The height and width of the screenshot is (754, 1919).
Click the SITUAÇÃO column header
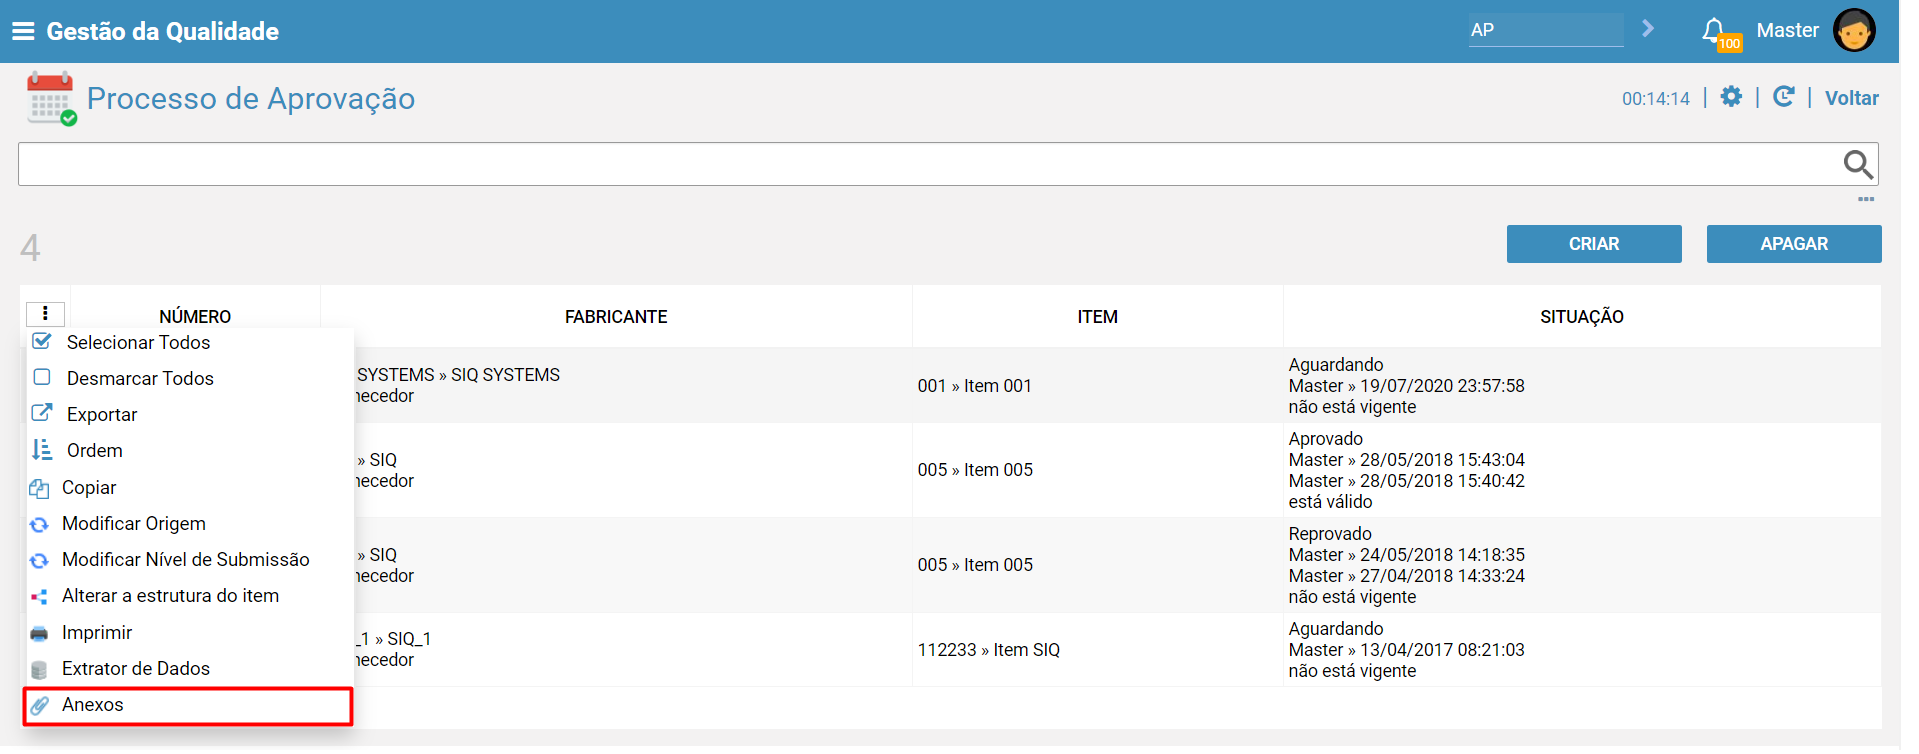tap(1582, 316)
